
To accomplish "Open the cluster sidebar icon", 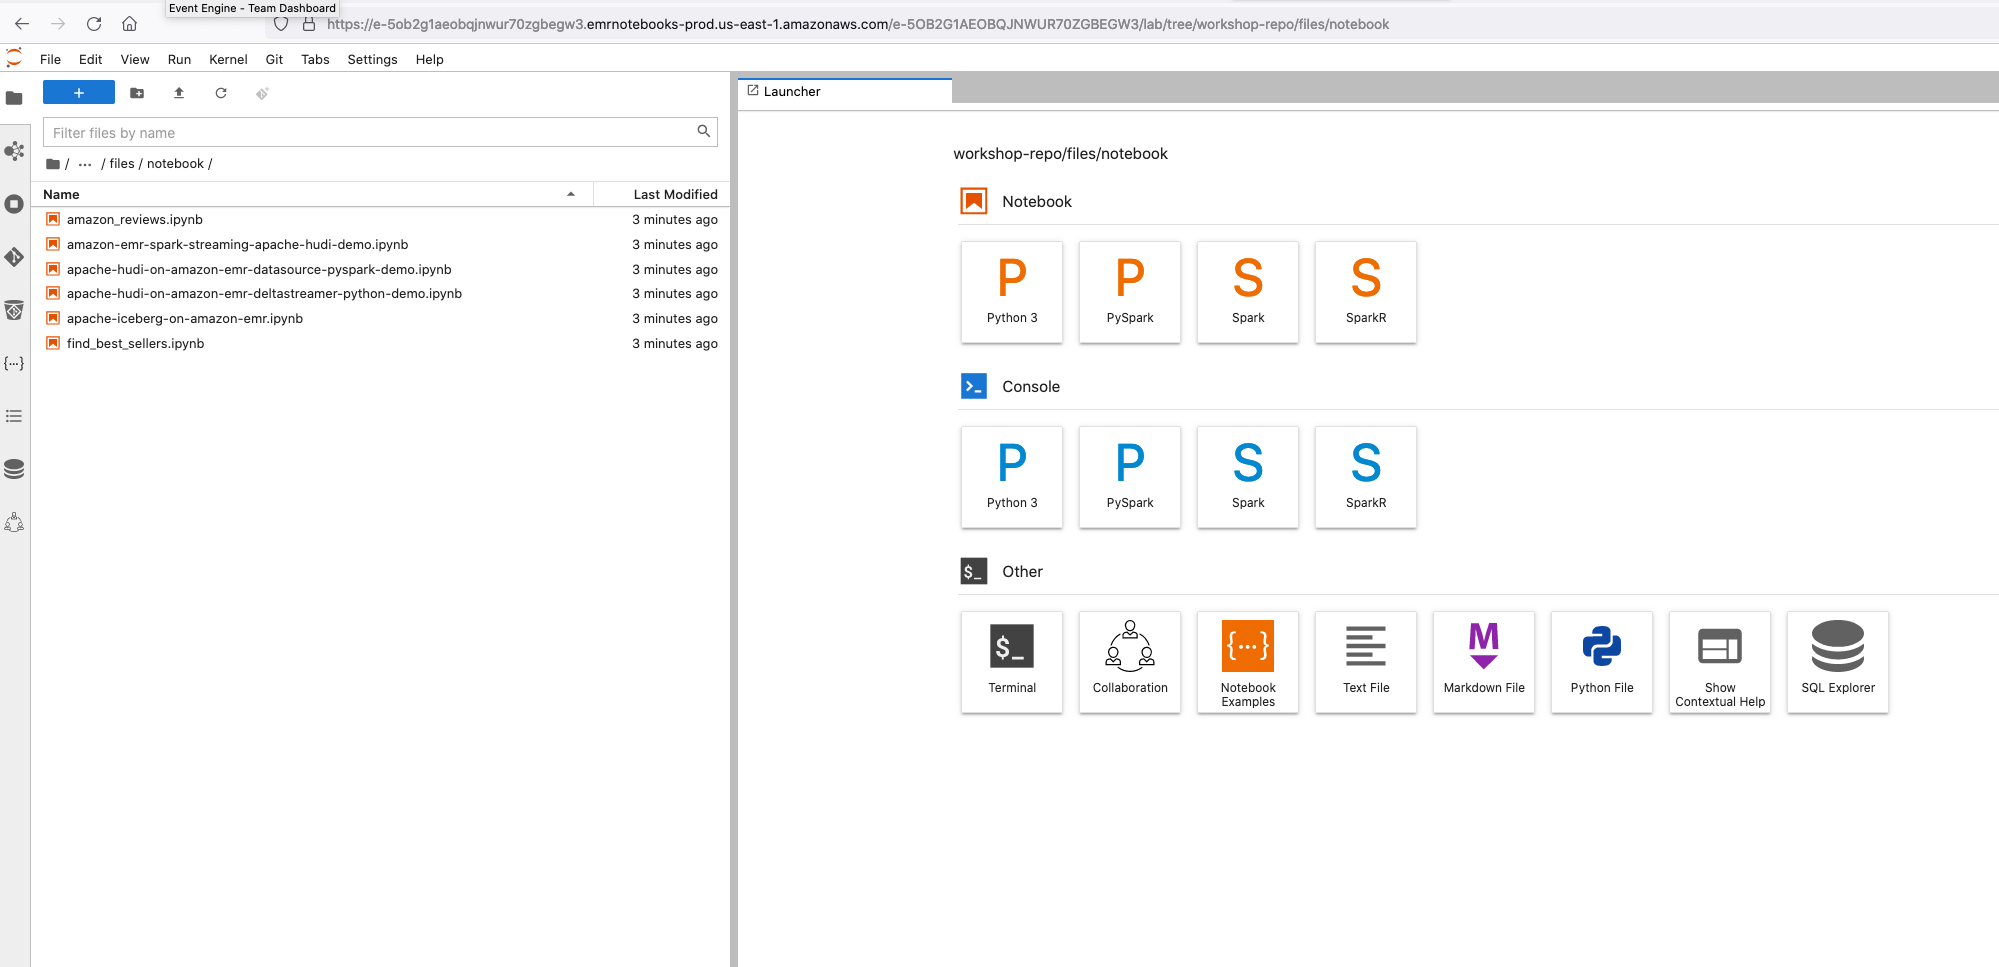I will (x=14, y=151).
